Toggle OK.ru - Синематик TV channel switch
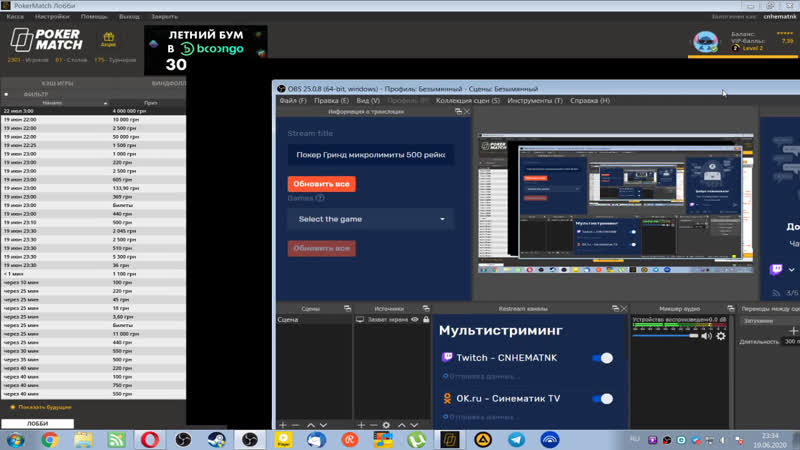 (x=603, y=399)
